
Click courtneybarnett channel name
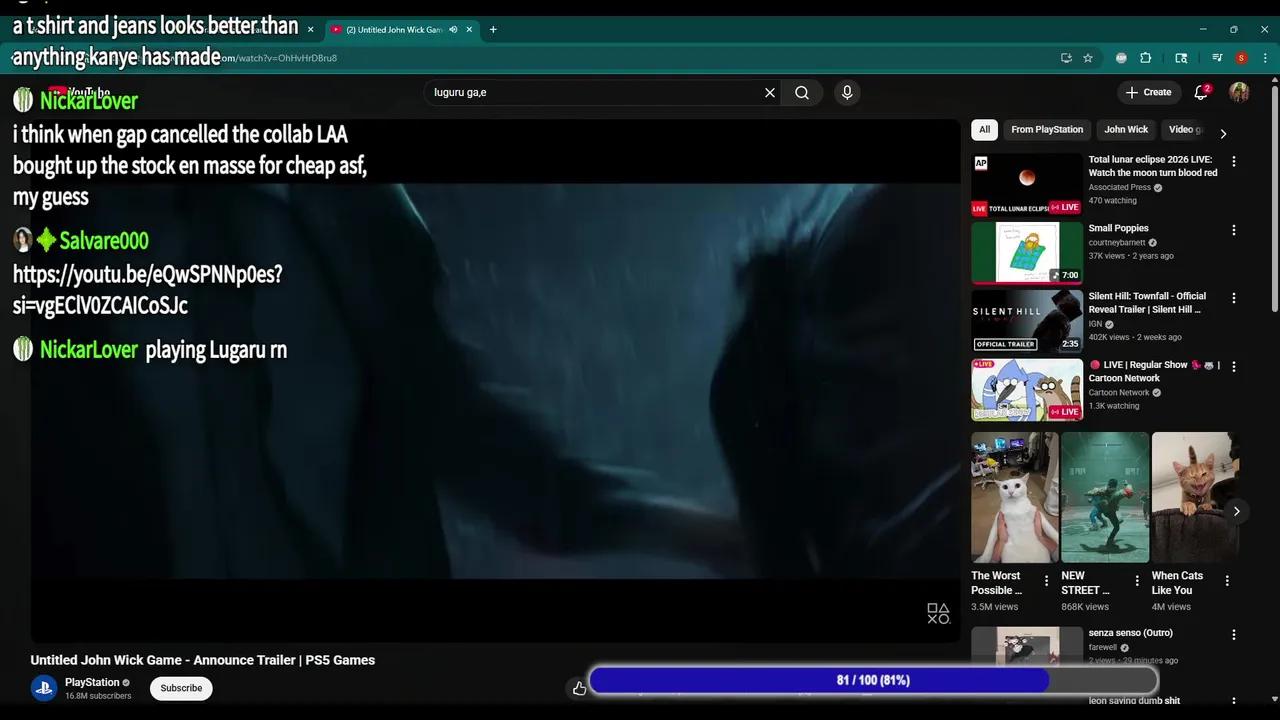[1117, 242]
